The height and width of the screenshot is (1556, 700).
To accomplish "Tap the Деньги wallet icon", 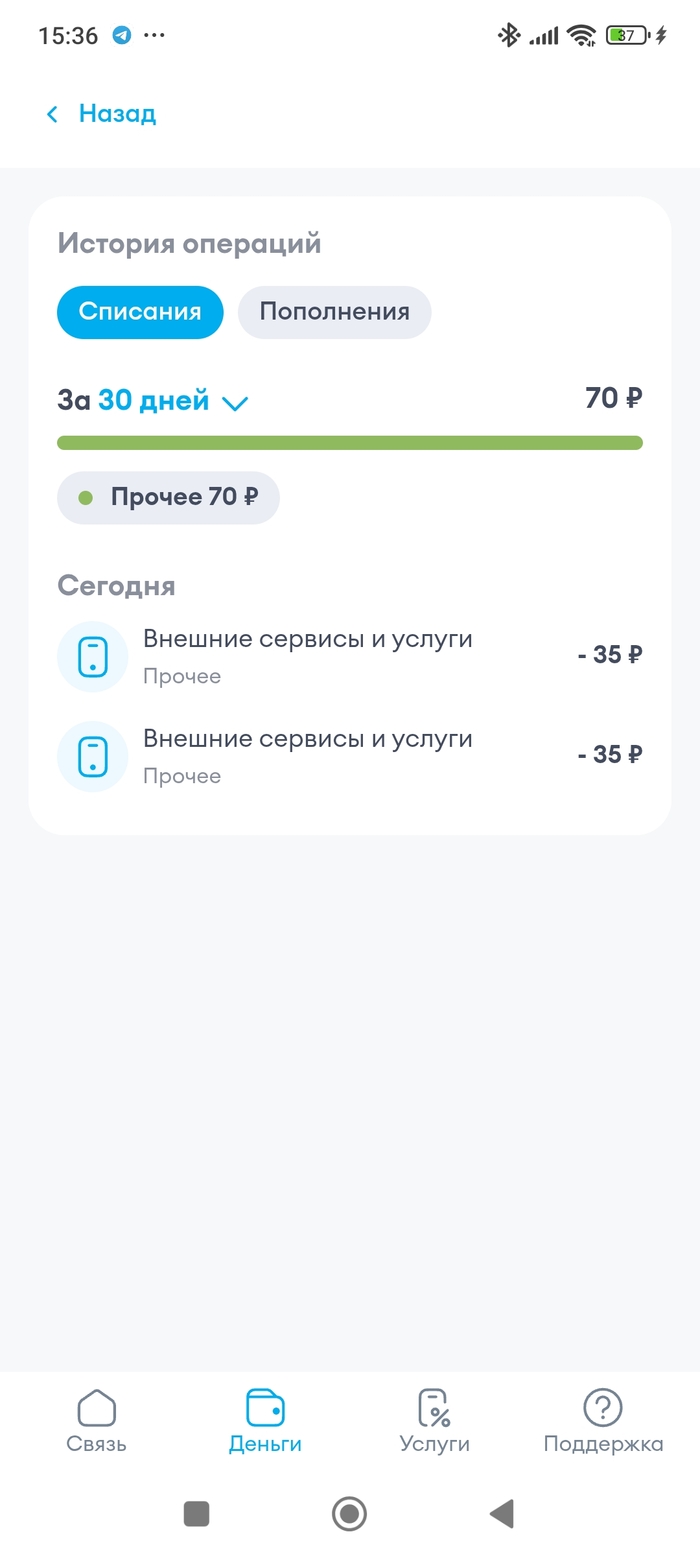I will pos(265,1408).
